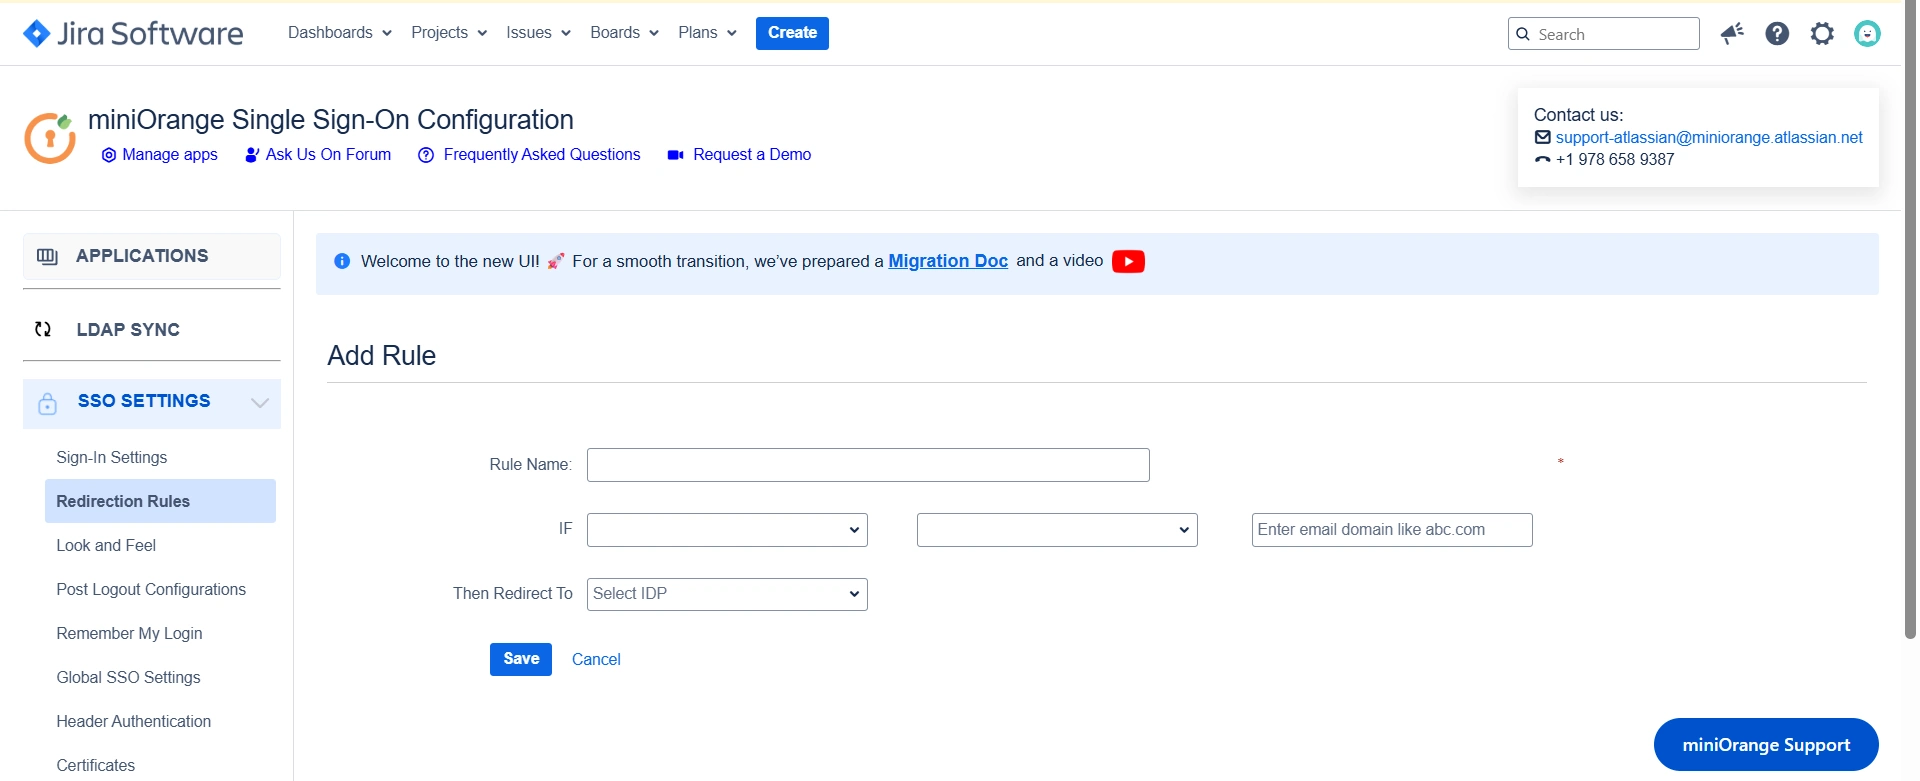Click the Migration Doc link

947,261
